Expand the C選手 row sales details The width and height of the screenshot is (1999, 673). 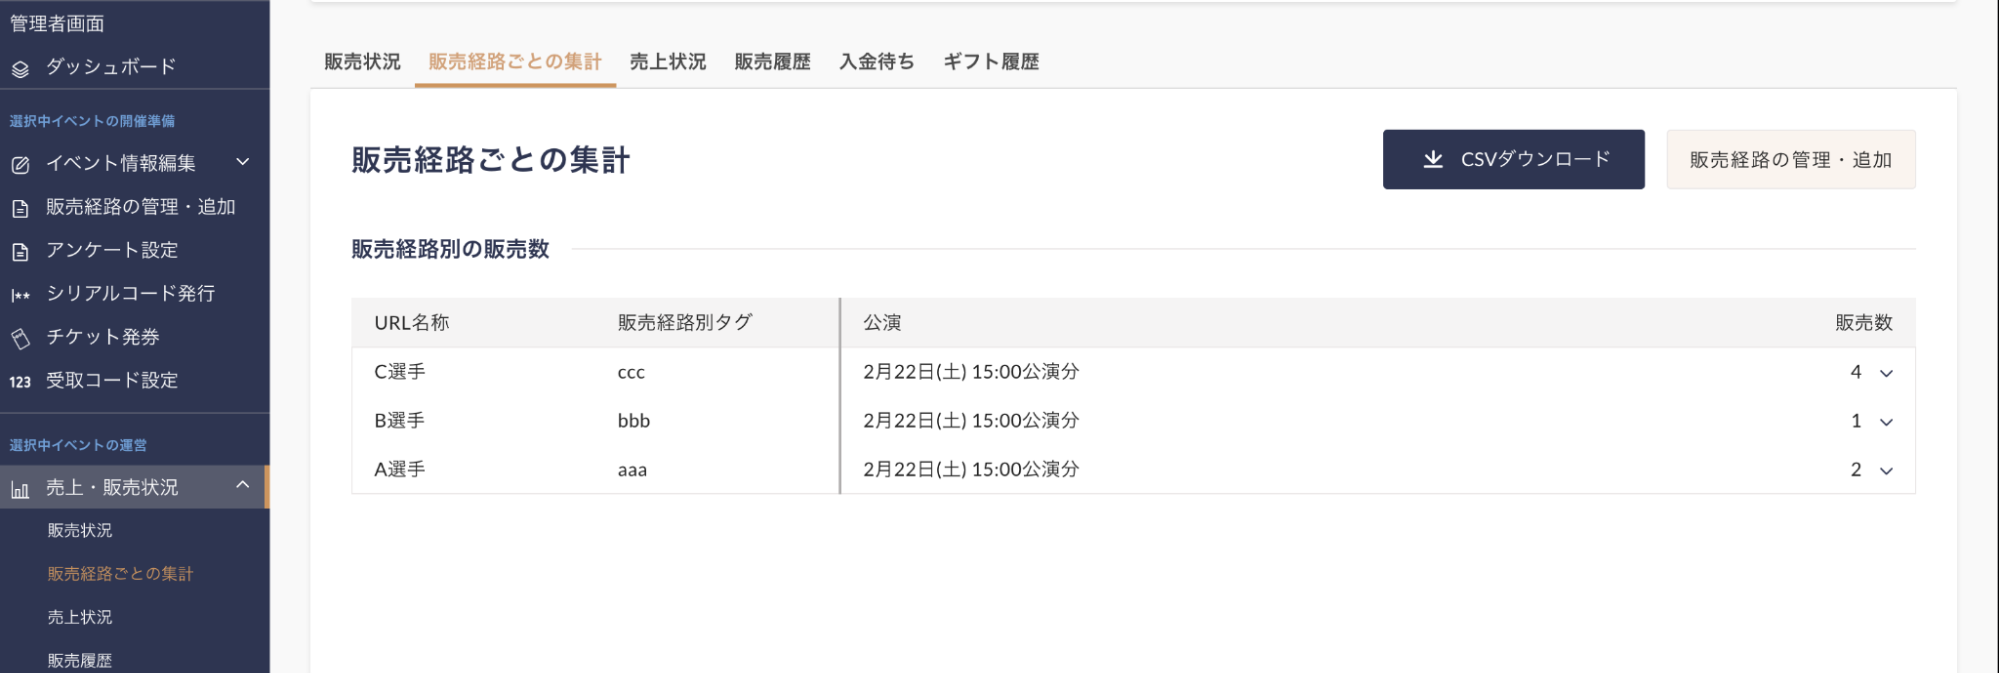point(1886,373)
